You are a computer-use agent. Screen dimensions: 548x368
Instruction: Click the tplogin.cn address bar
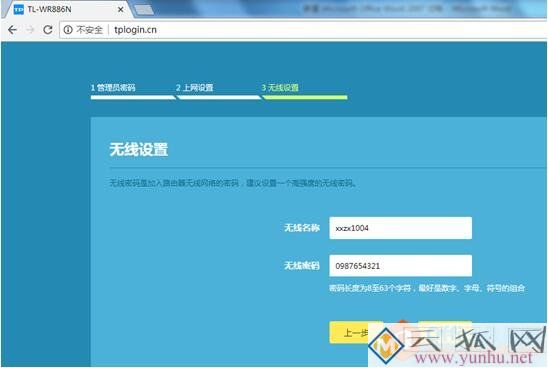click(x=304, y=30)
